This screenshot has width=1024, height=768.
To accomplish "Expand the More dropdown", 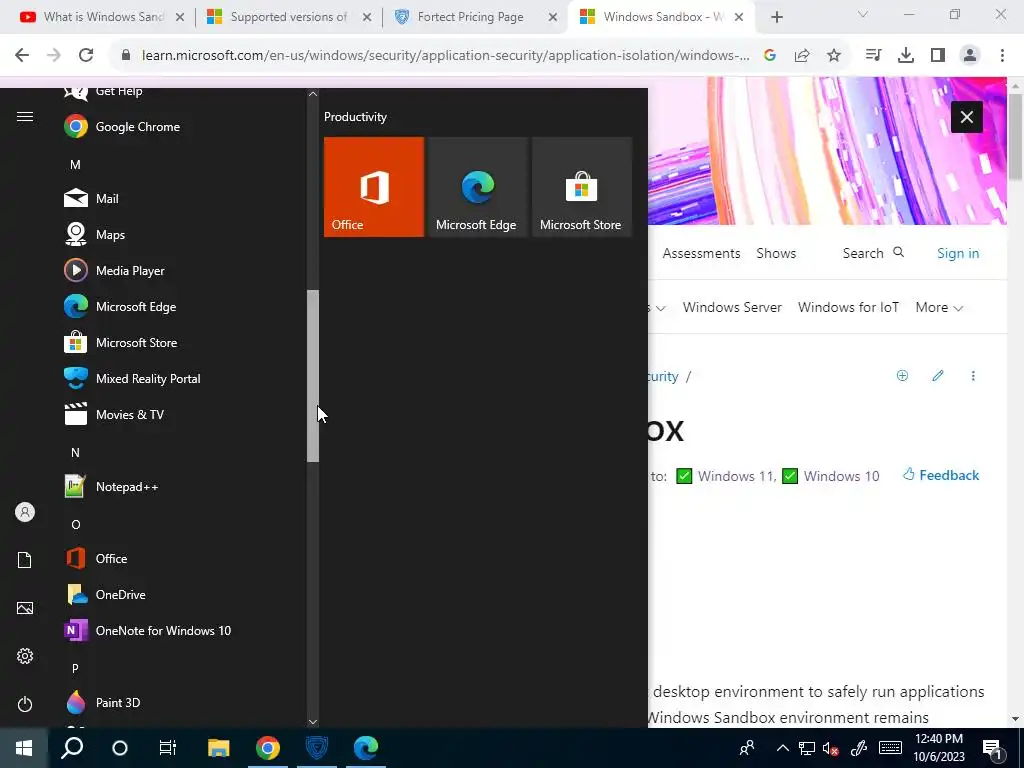I will [x=939, y=308].
